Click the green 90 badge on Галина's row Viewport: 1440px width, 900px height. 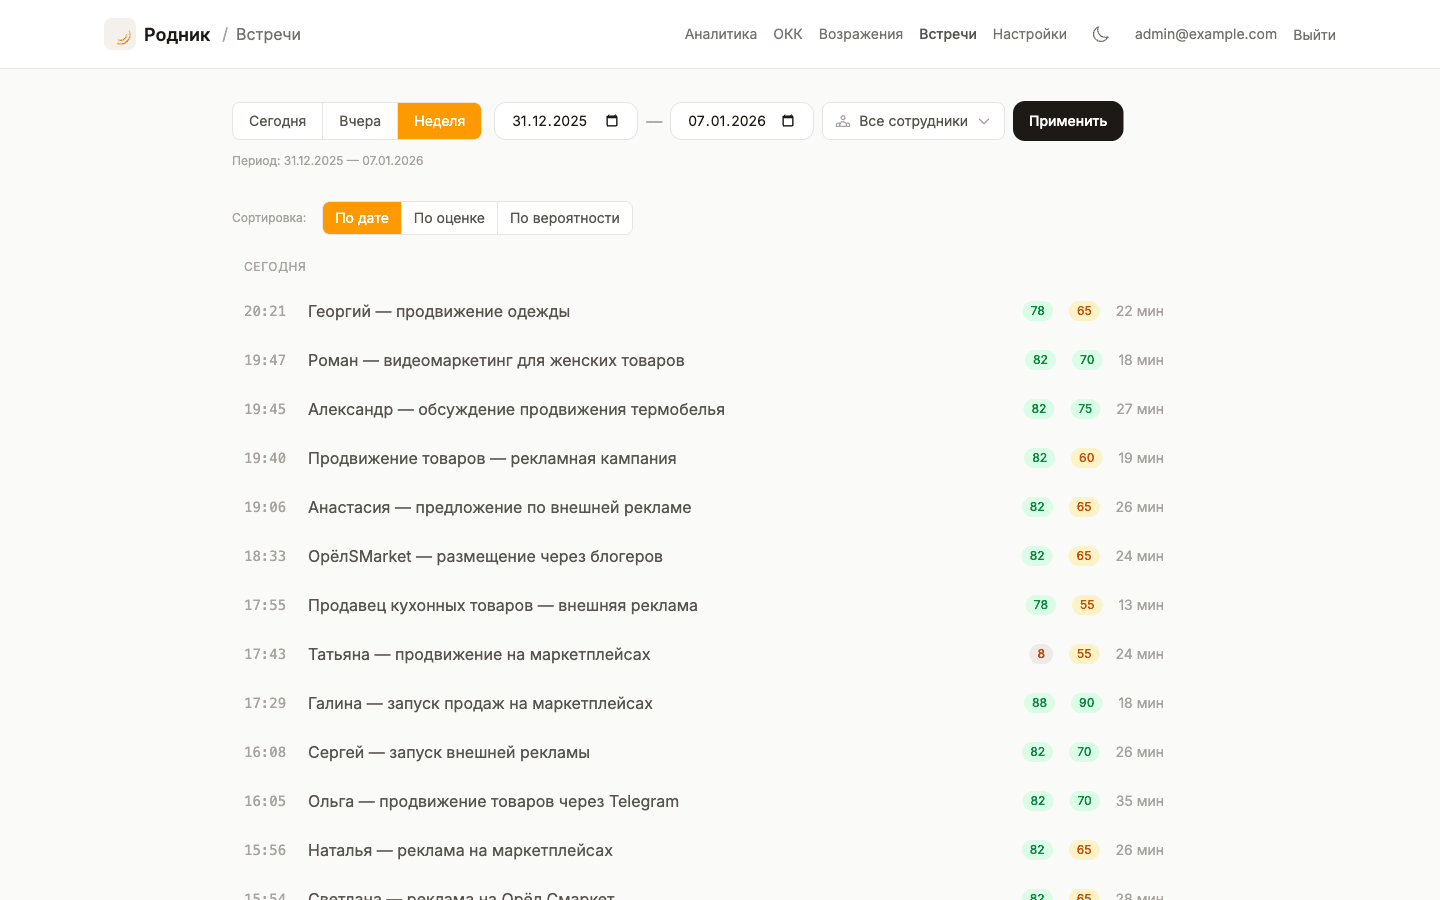coord(1086,703)
